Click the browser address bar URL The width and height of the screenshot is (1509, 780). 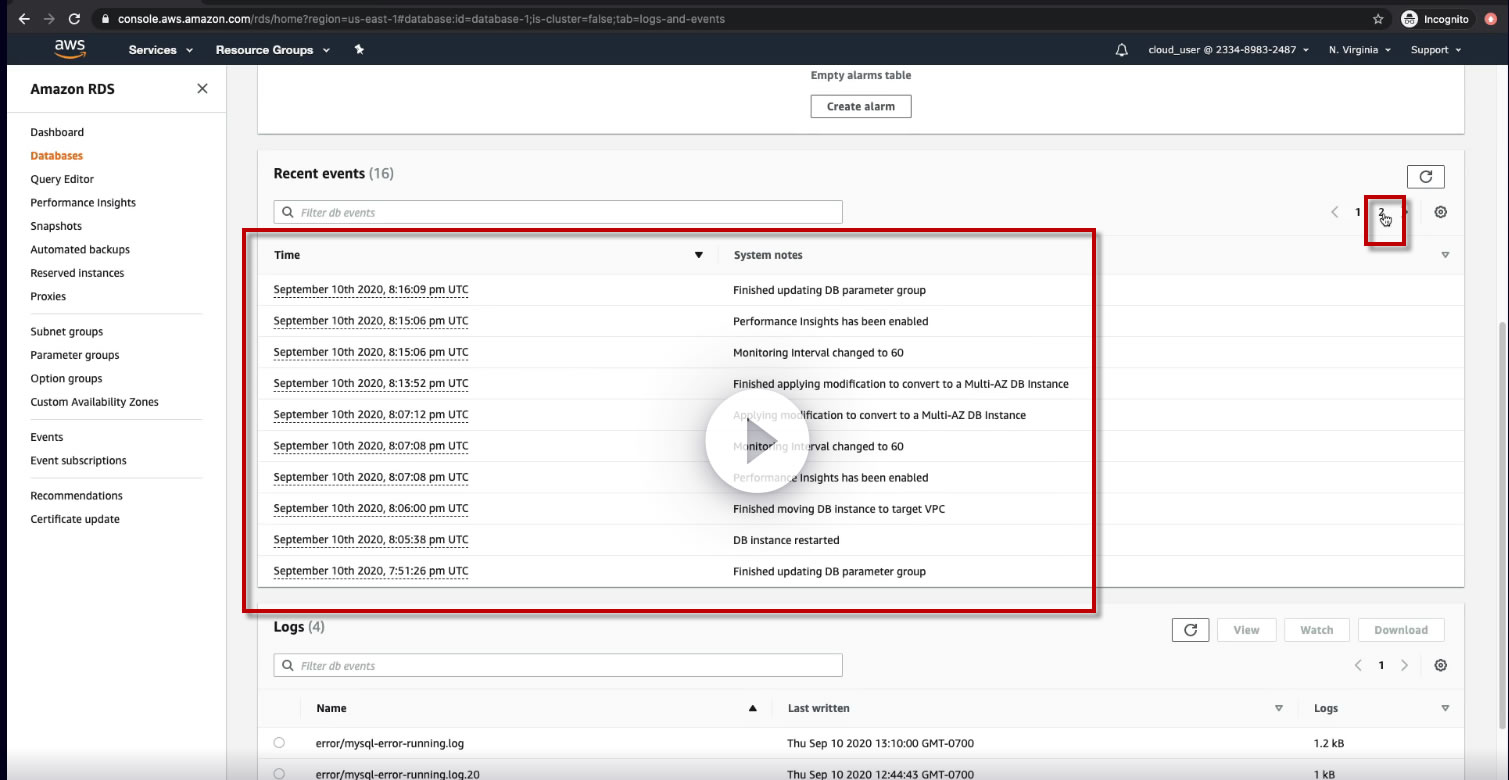(x=421, y=19)
